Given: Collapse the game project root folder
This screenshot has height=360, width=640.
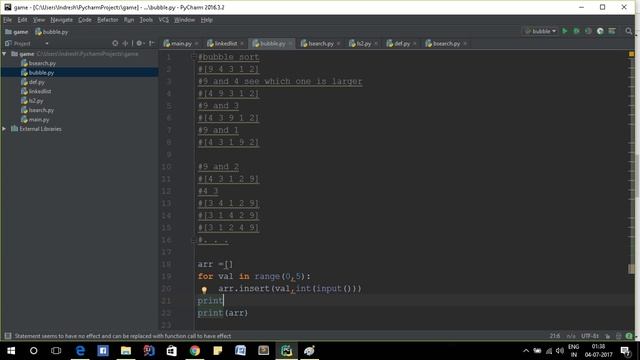Looking at the screenshot, I should pos(4,54).
